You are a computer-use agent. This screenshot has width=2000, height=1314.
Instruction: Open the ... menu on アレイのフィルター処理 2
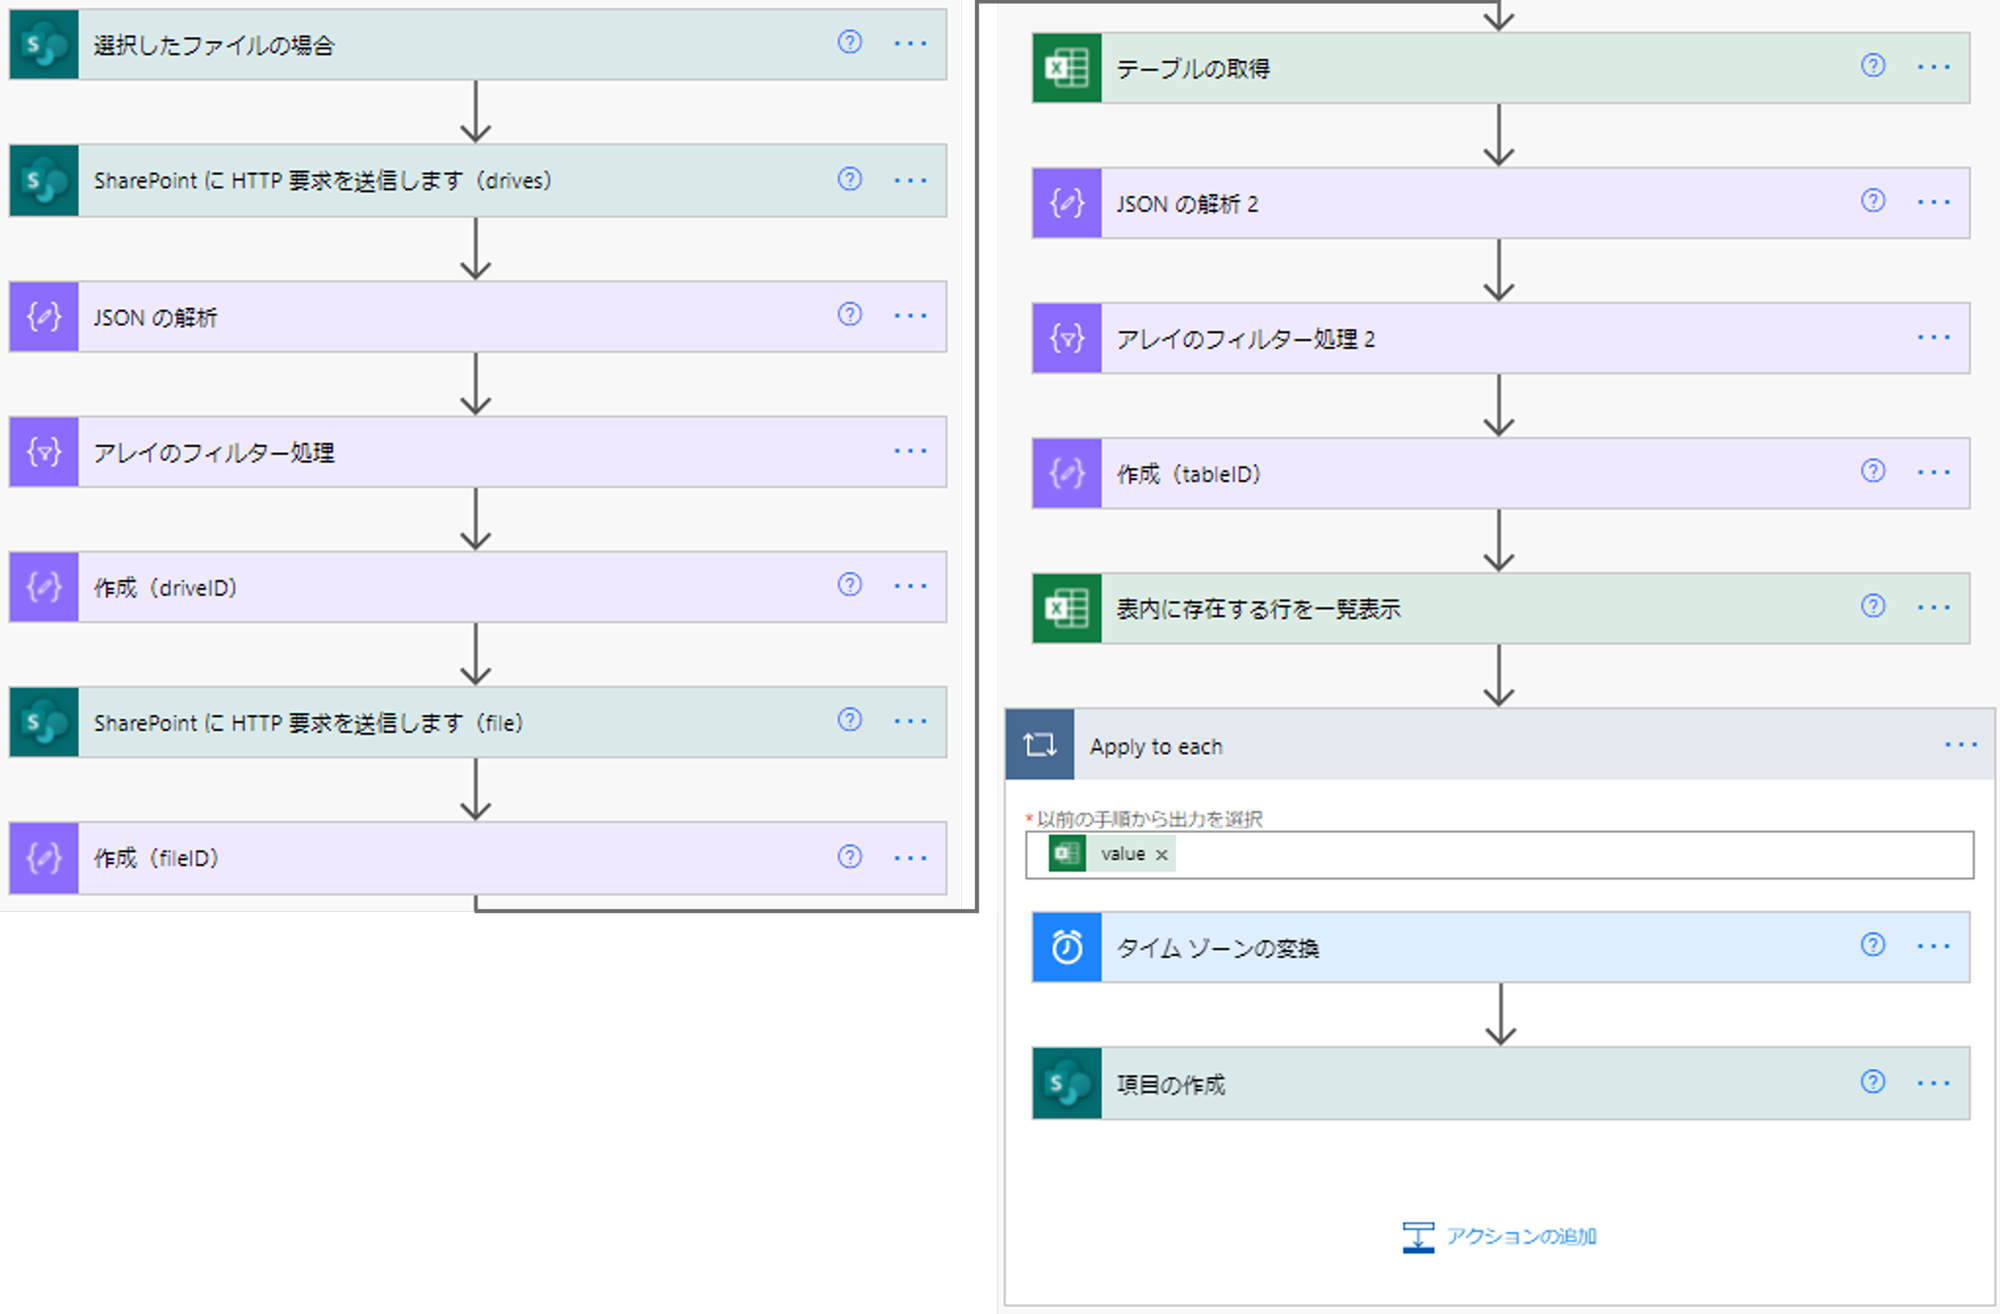click(1936, 337)
